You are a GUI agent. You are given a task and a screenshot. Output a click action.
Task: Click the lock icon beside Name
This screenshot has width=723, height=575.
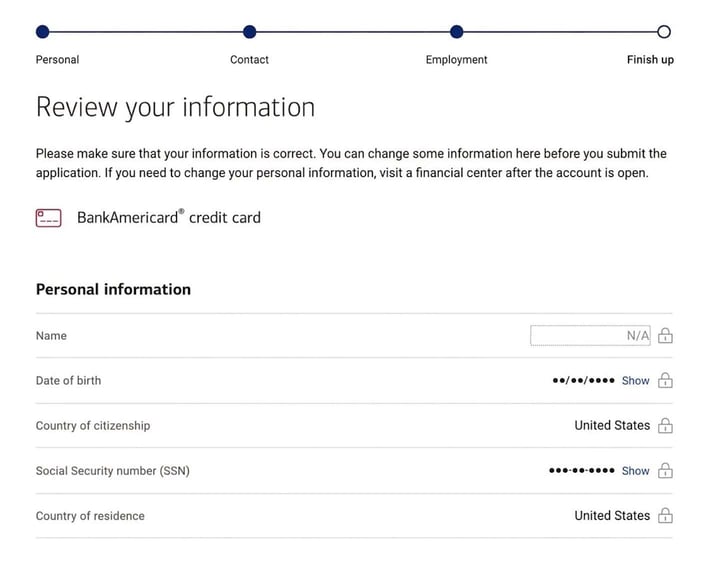(x=665, y=335)
